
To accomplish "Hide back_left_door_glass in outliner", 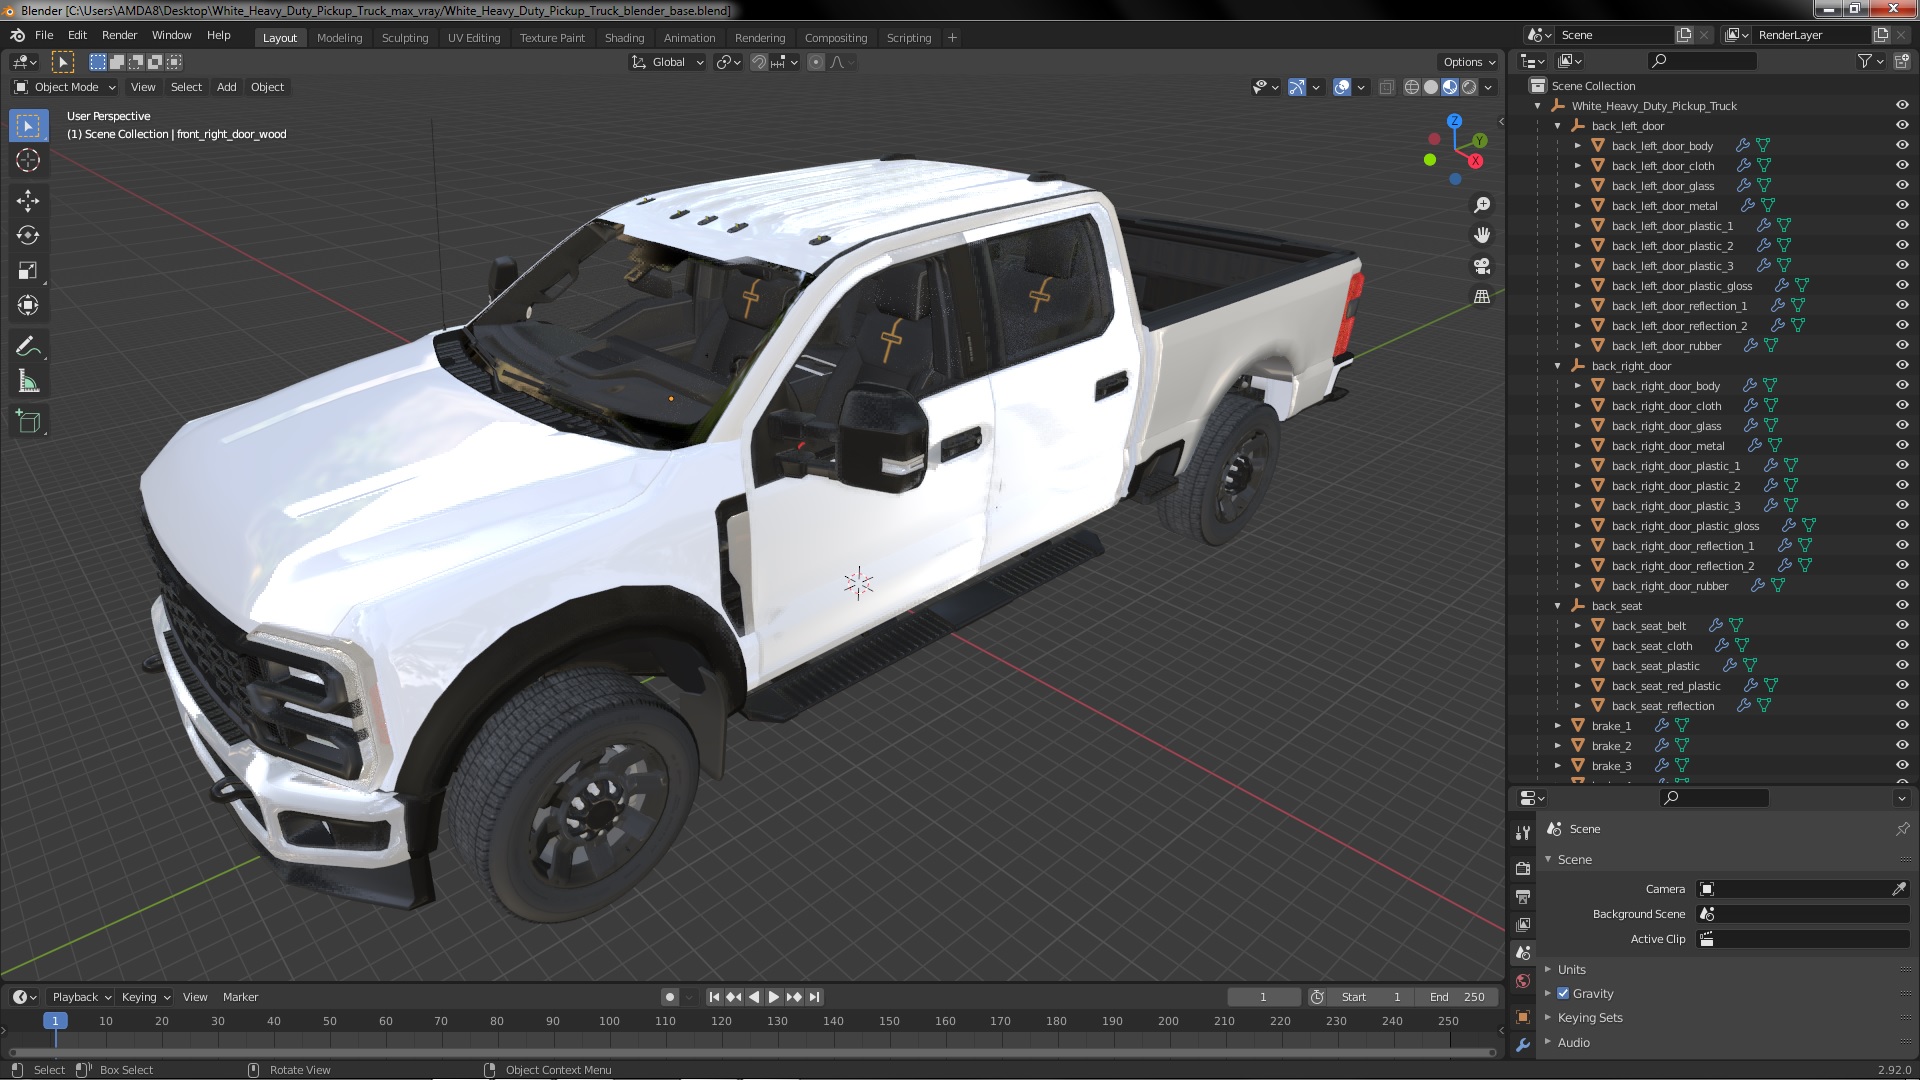I will point(1902,186).
